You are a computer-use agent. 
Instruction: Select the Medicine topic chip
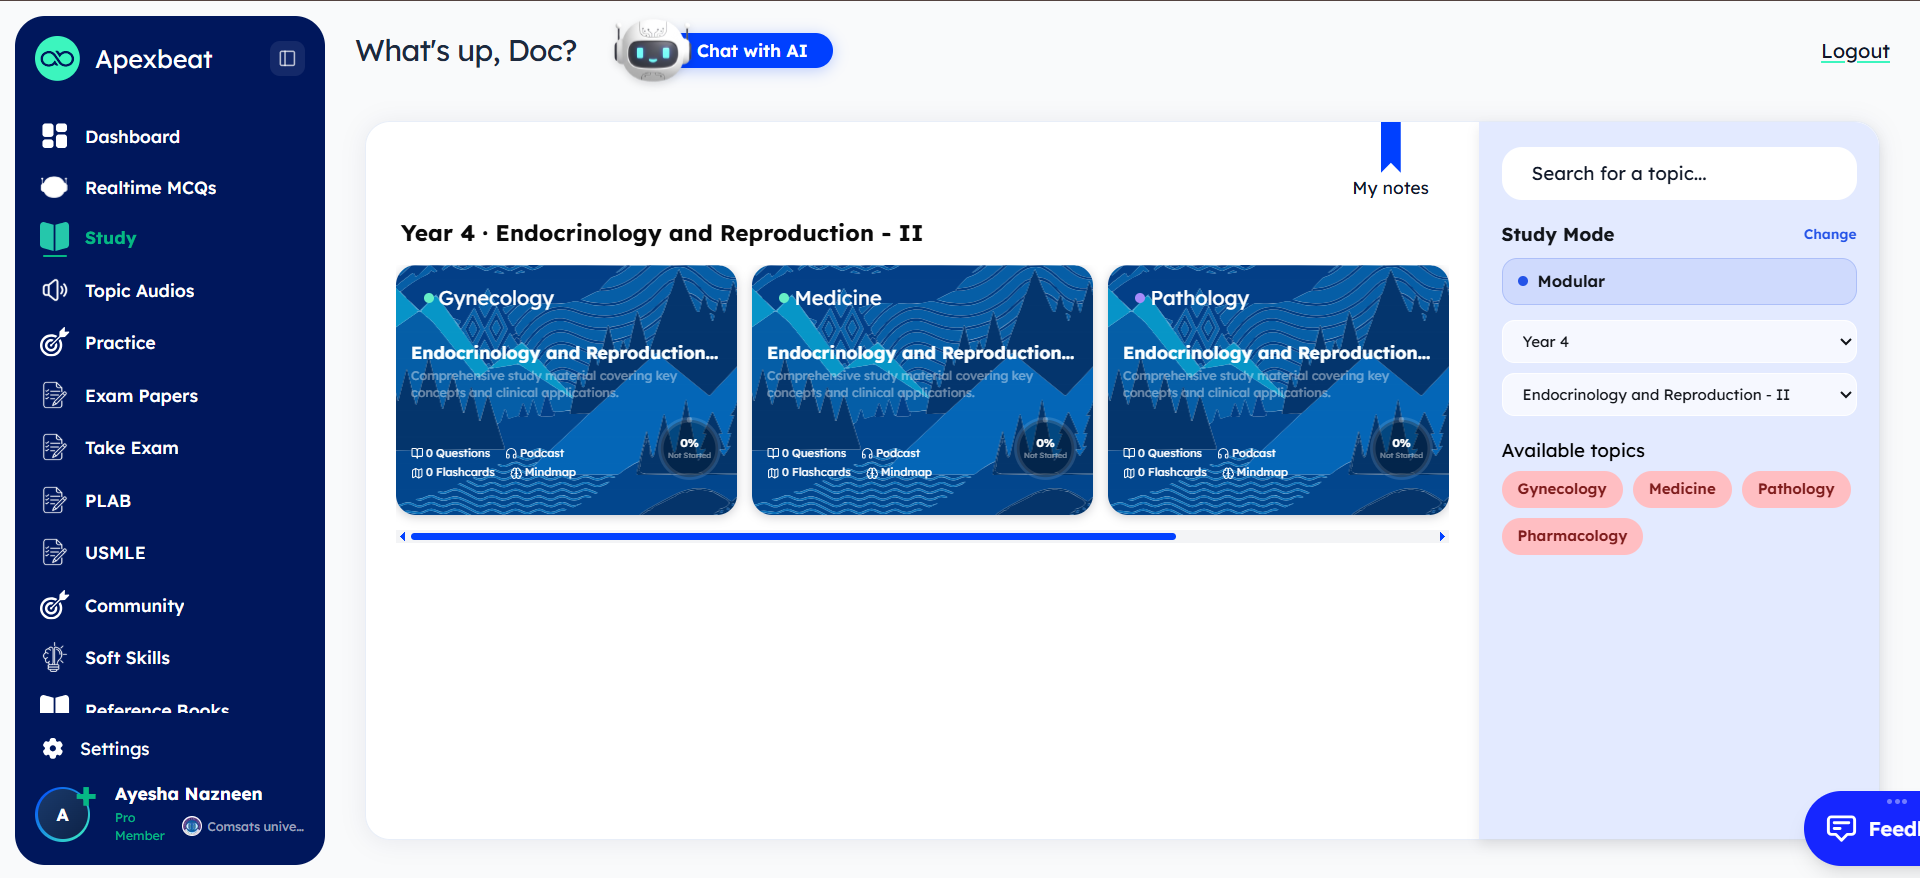[1681, 489]
